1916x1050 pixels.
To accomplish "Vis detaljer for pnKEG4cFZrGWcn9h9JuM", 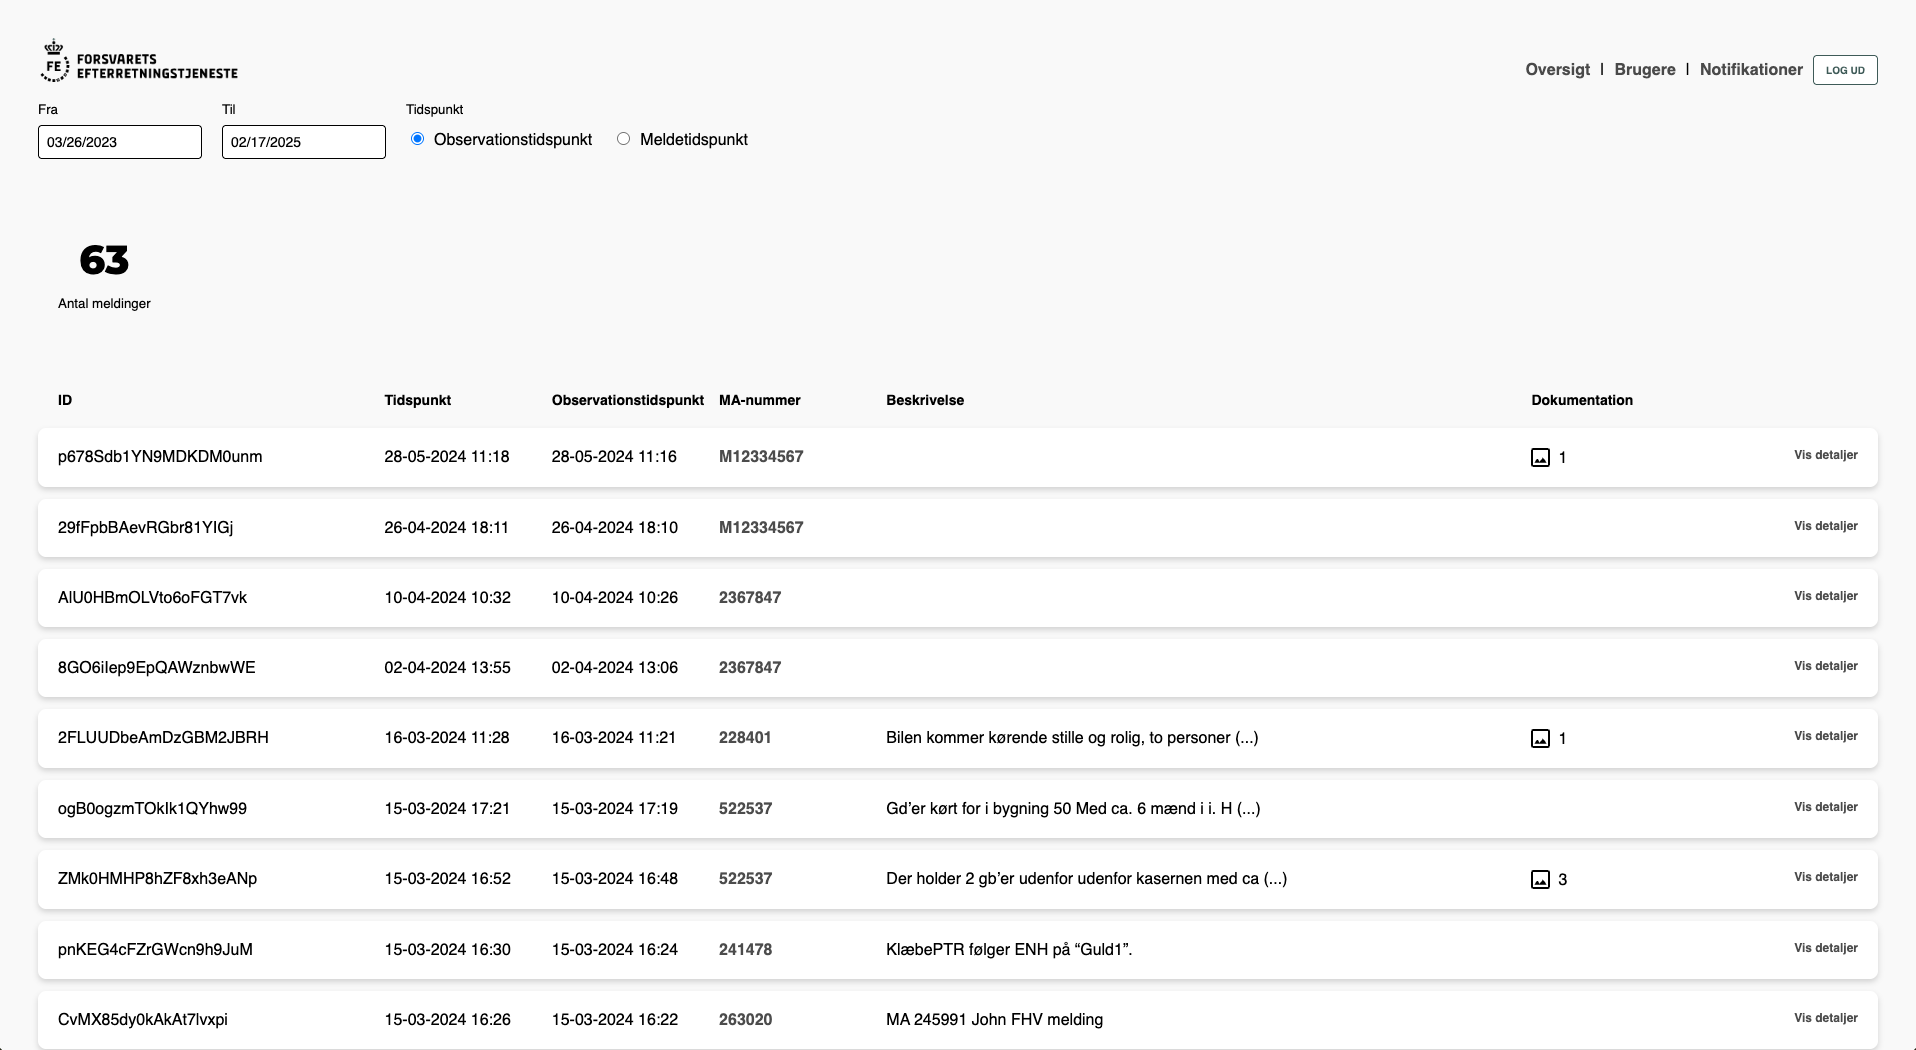I will 1826,948.
